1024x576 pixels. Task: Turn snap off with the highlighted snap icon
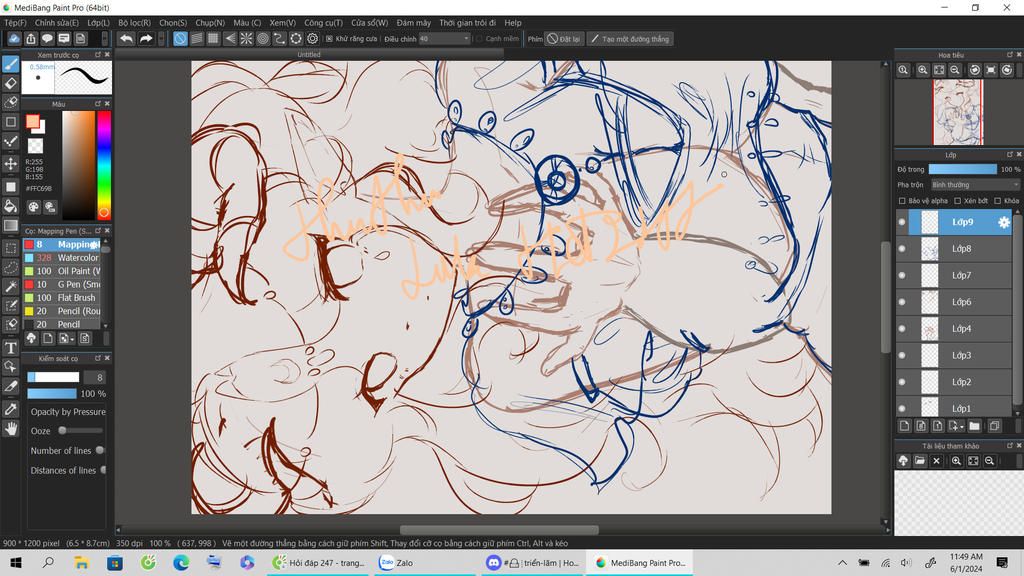pos(180,39)
